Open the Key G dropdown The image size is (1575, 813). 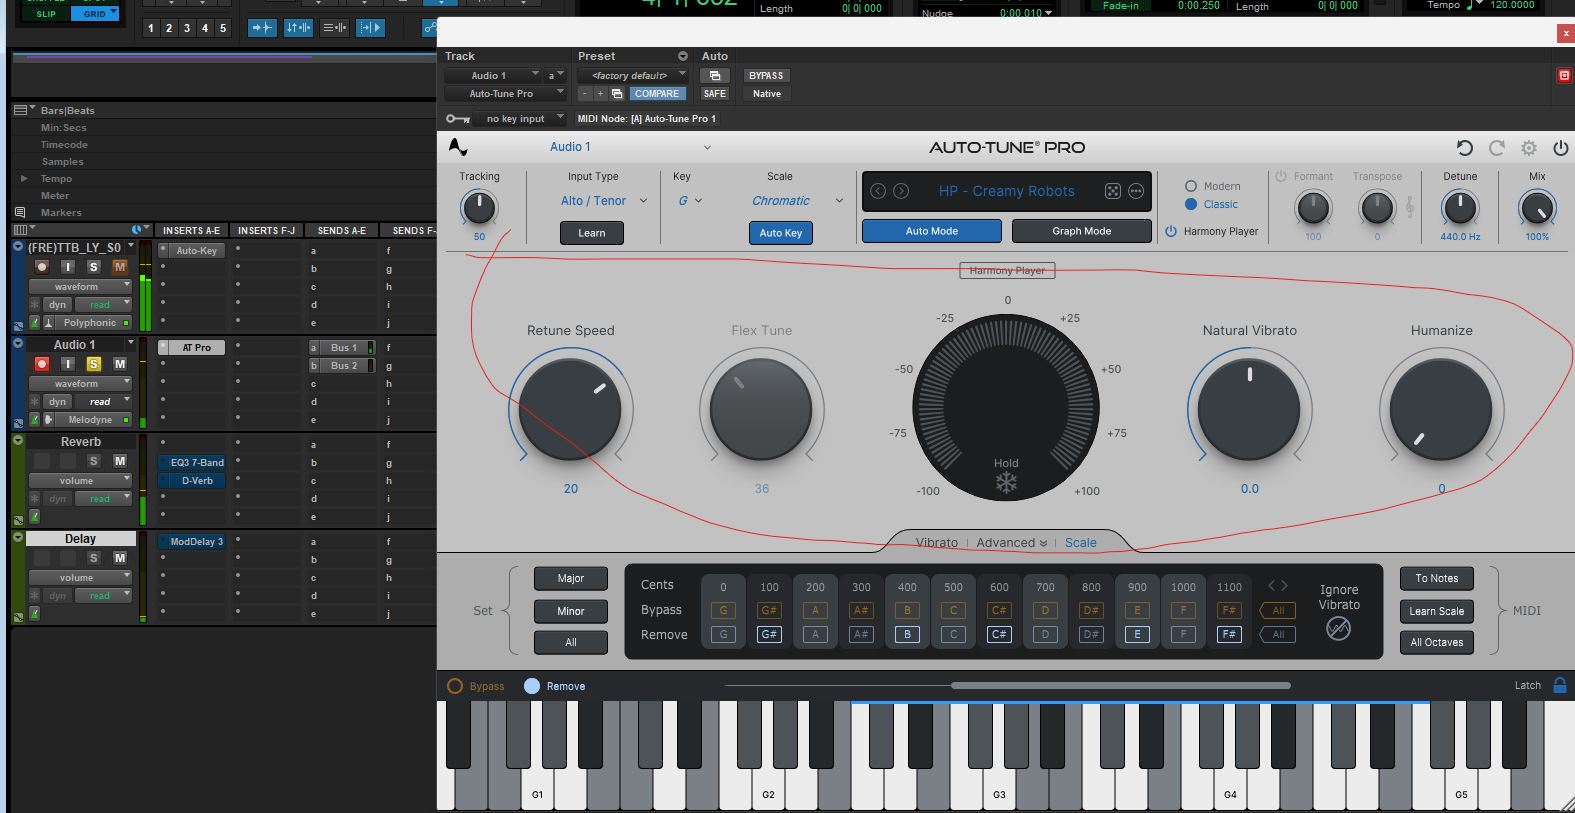click(690, 201)
